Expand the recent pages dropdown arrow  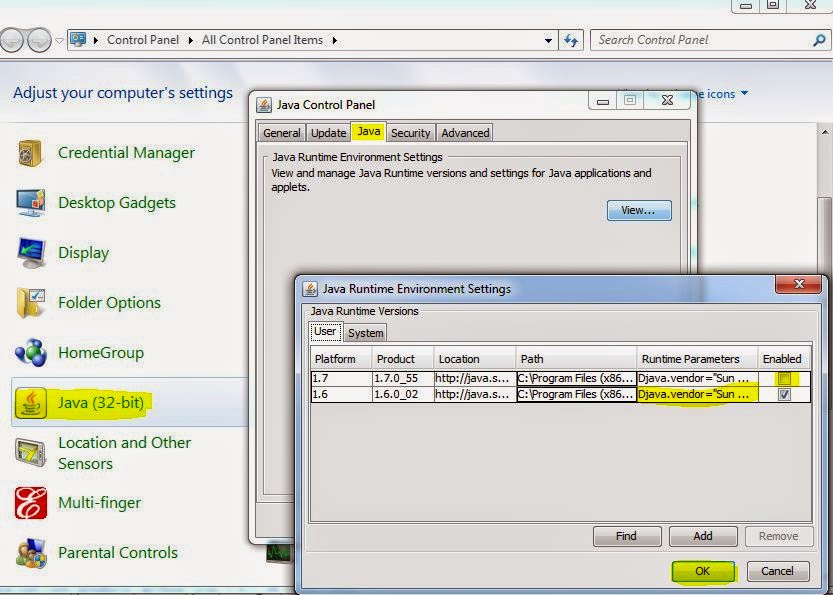(59, 40)
